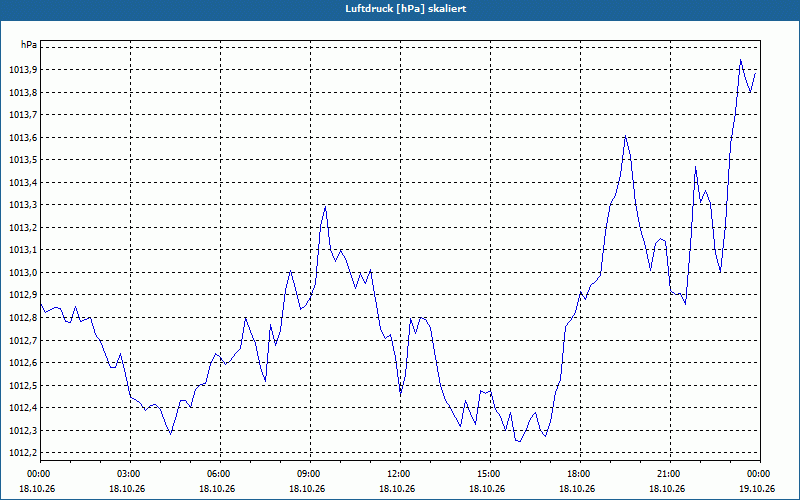Click the 1013,2 y-axis label

pyautogui.click(x=23, y=228)
